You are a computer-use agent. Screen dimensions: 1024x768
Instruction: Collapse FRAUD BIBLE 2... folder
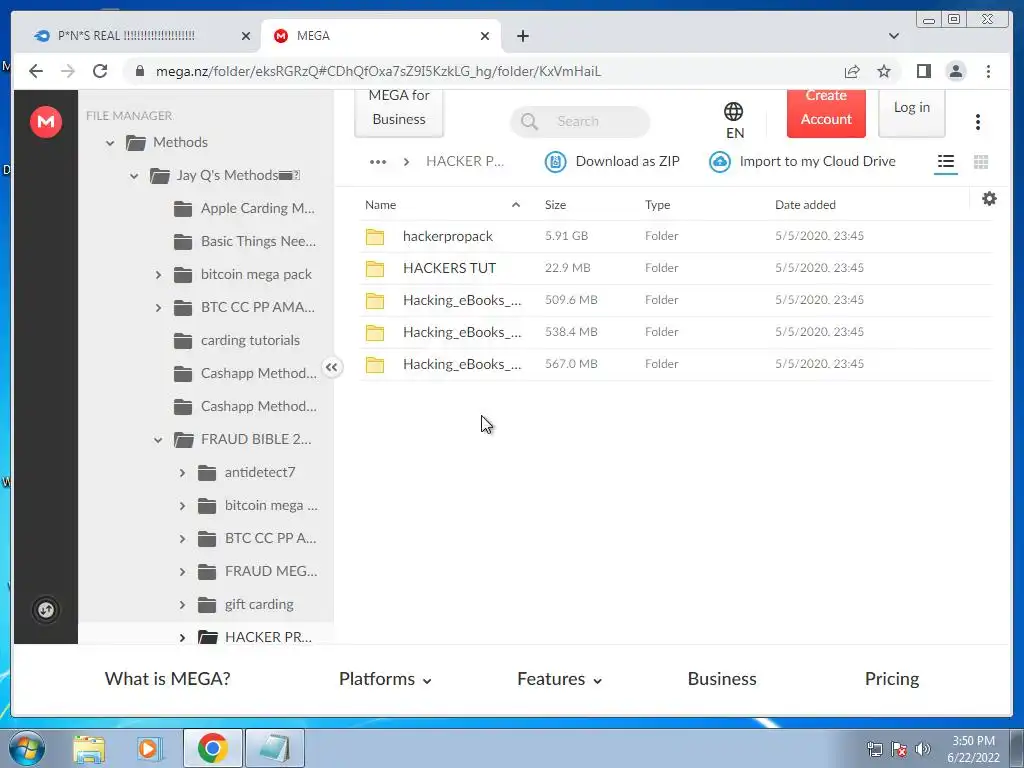(158, 440)
